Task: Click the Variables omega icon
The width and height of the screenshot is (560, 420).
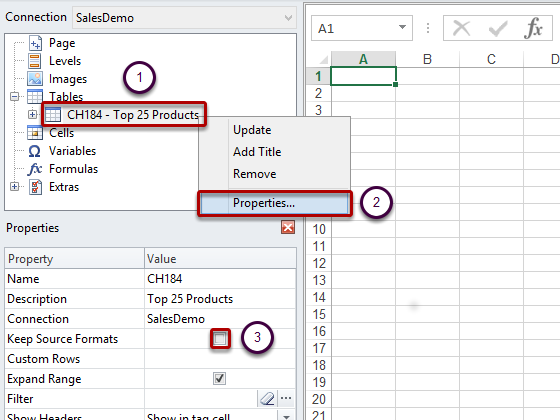Action: [x=34, y=151]
